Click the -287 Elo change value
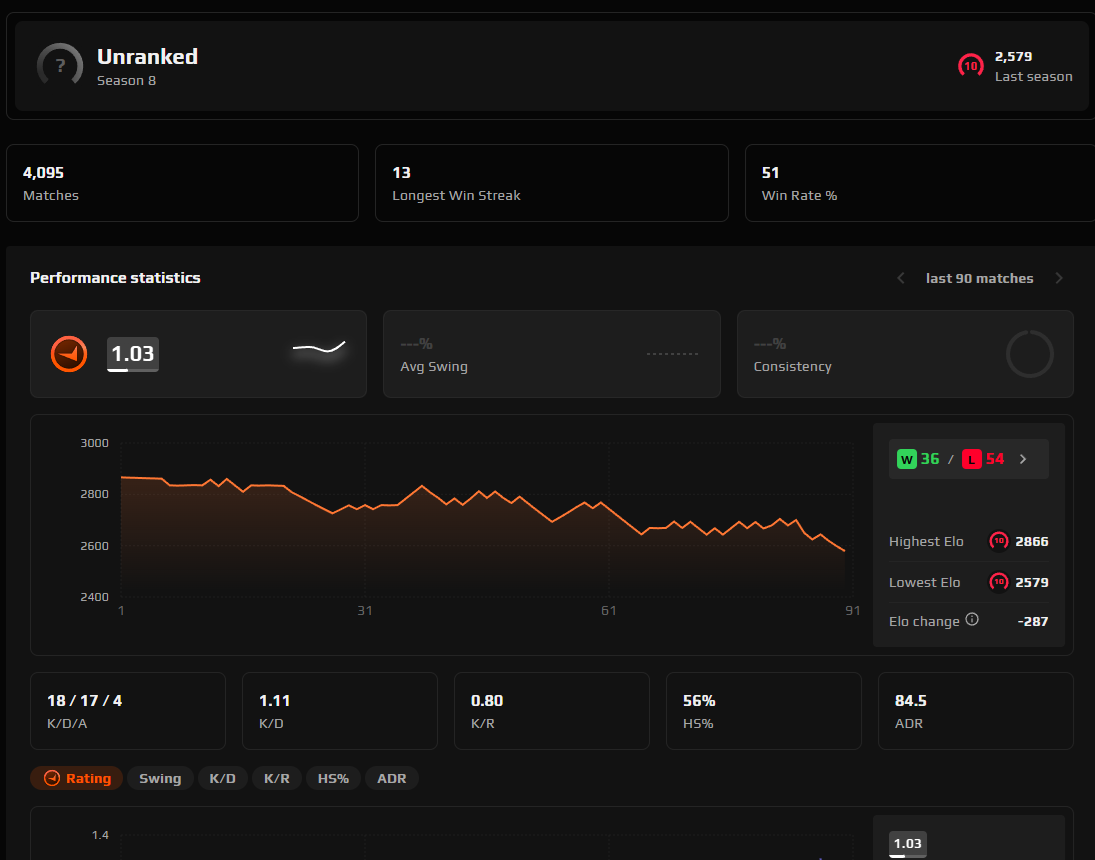The height and width of the screenshot is (860, 1095). click(1033, 621)
